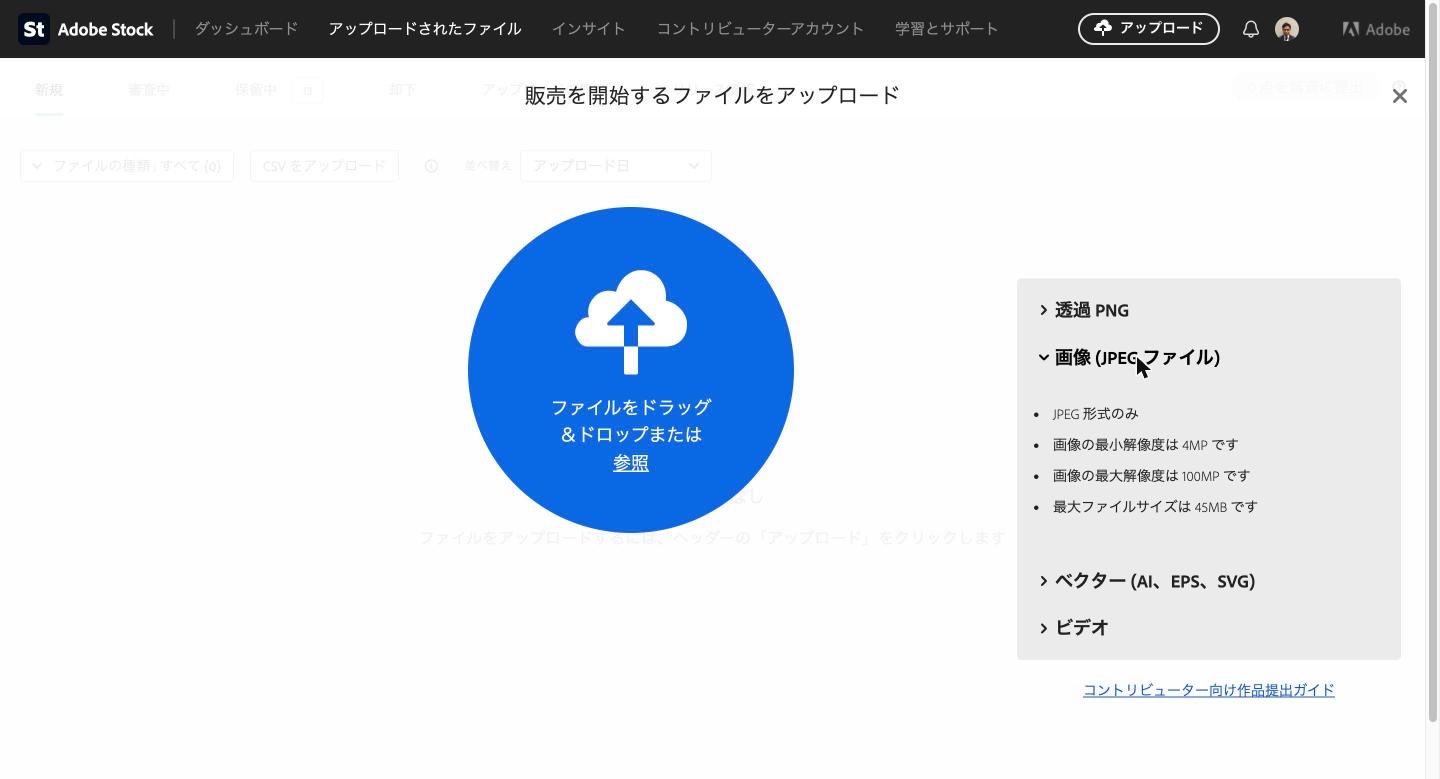The height and width of the screenshot is (779, 1440).
Task: Open アップロードされたファイル menu item
Action: 425,29
